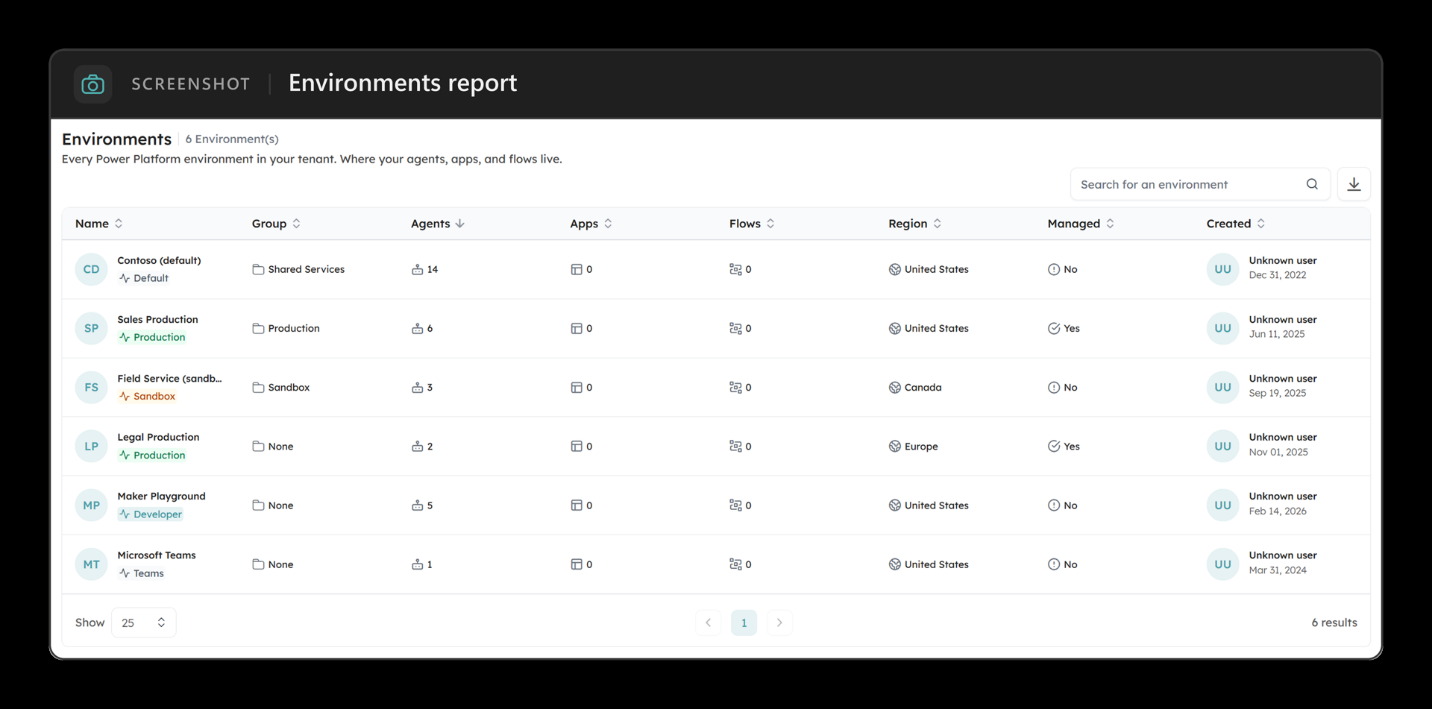Click the MP avatar for Maker Playground

(x=91, y=505)
